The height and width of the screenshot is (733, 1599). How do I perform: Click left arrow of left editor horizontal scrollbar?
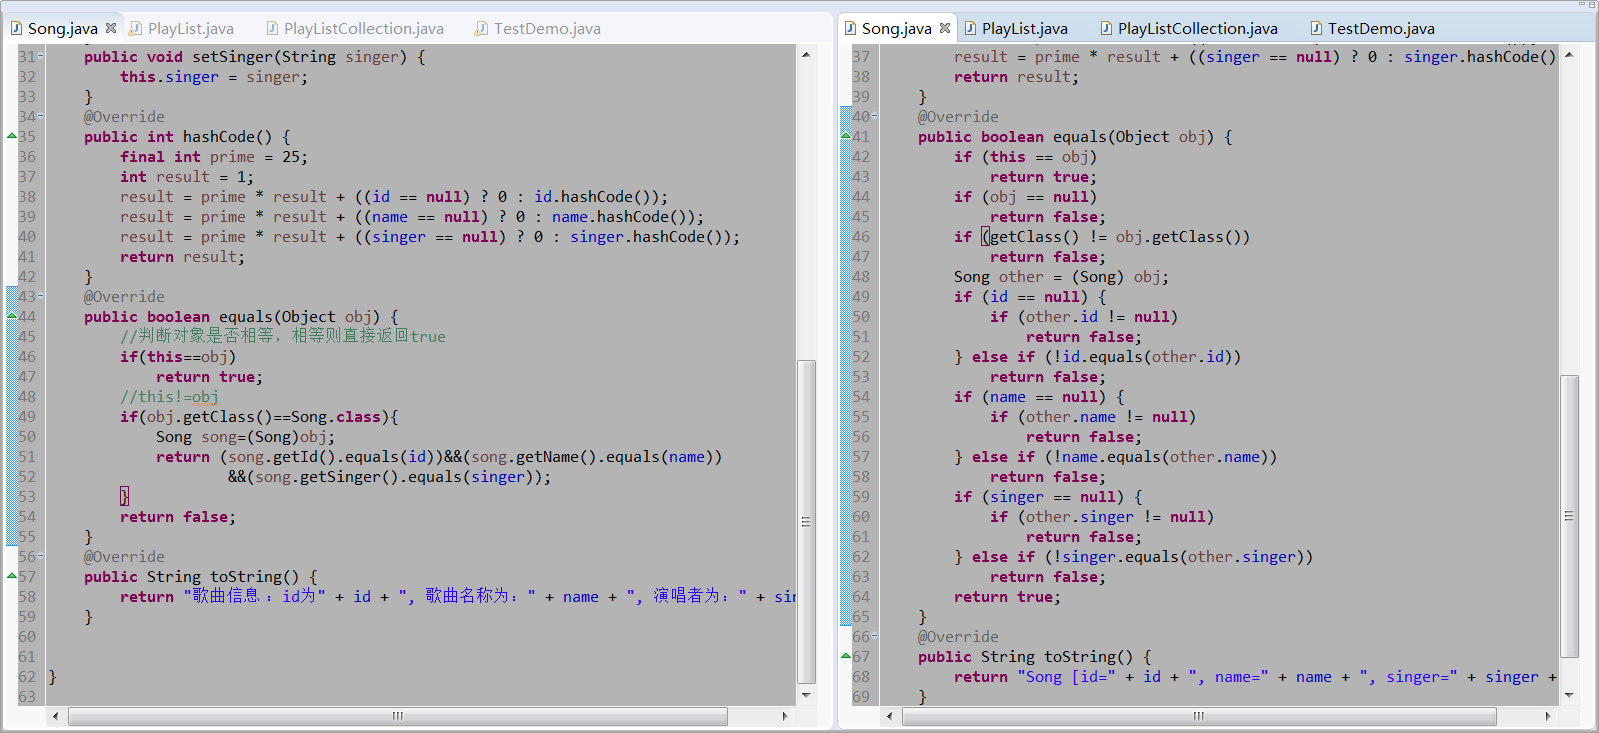tap(55, 716)
